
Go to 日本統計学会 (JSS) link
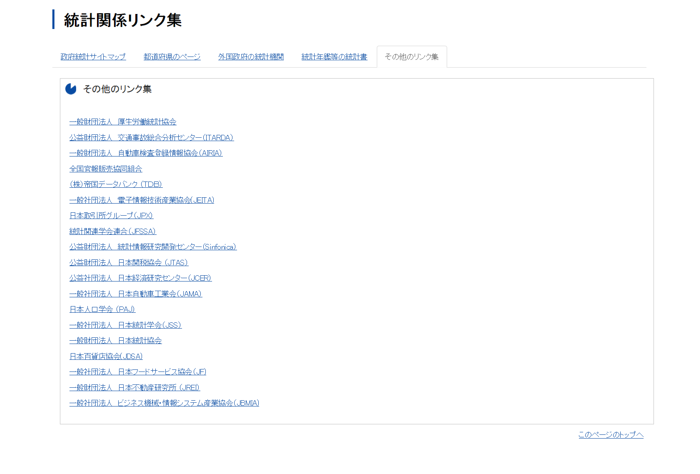pyautogui.click(x=125, y=325)
